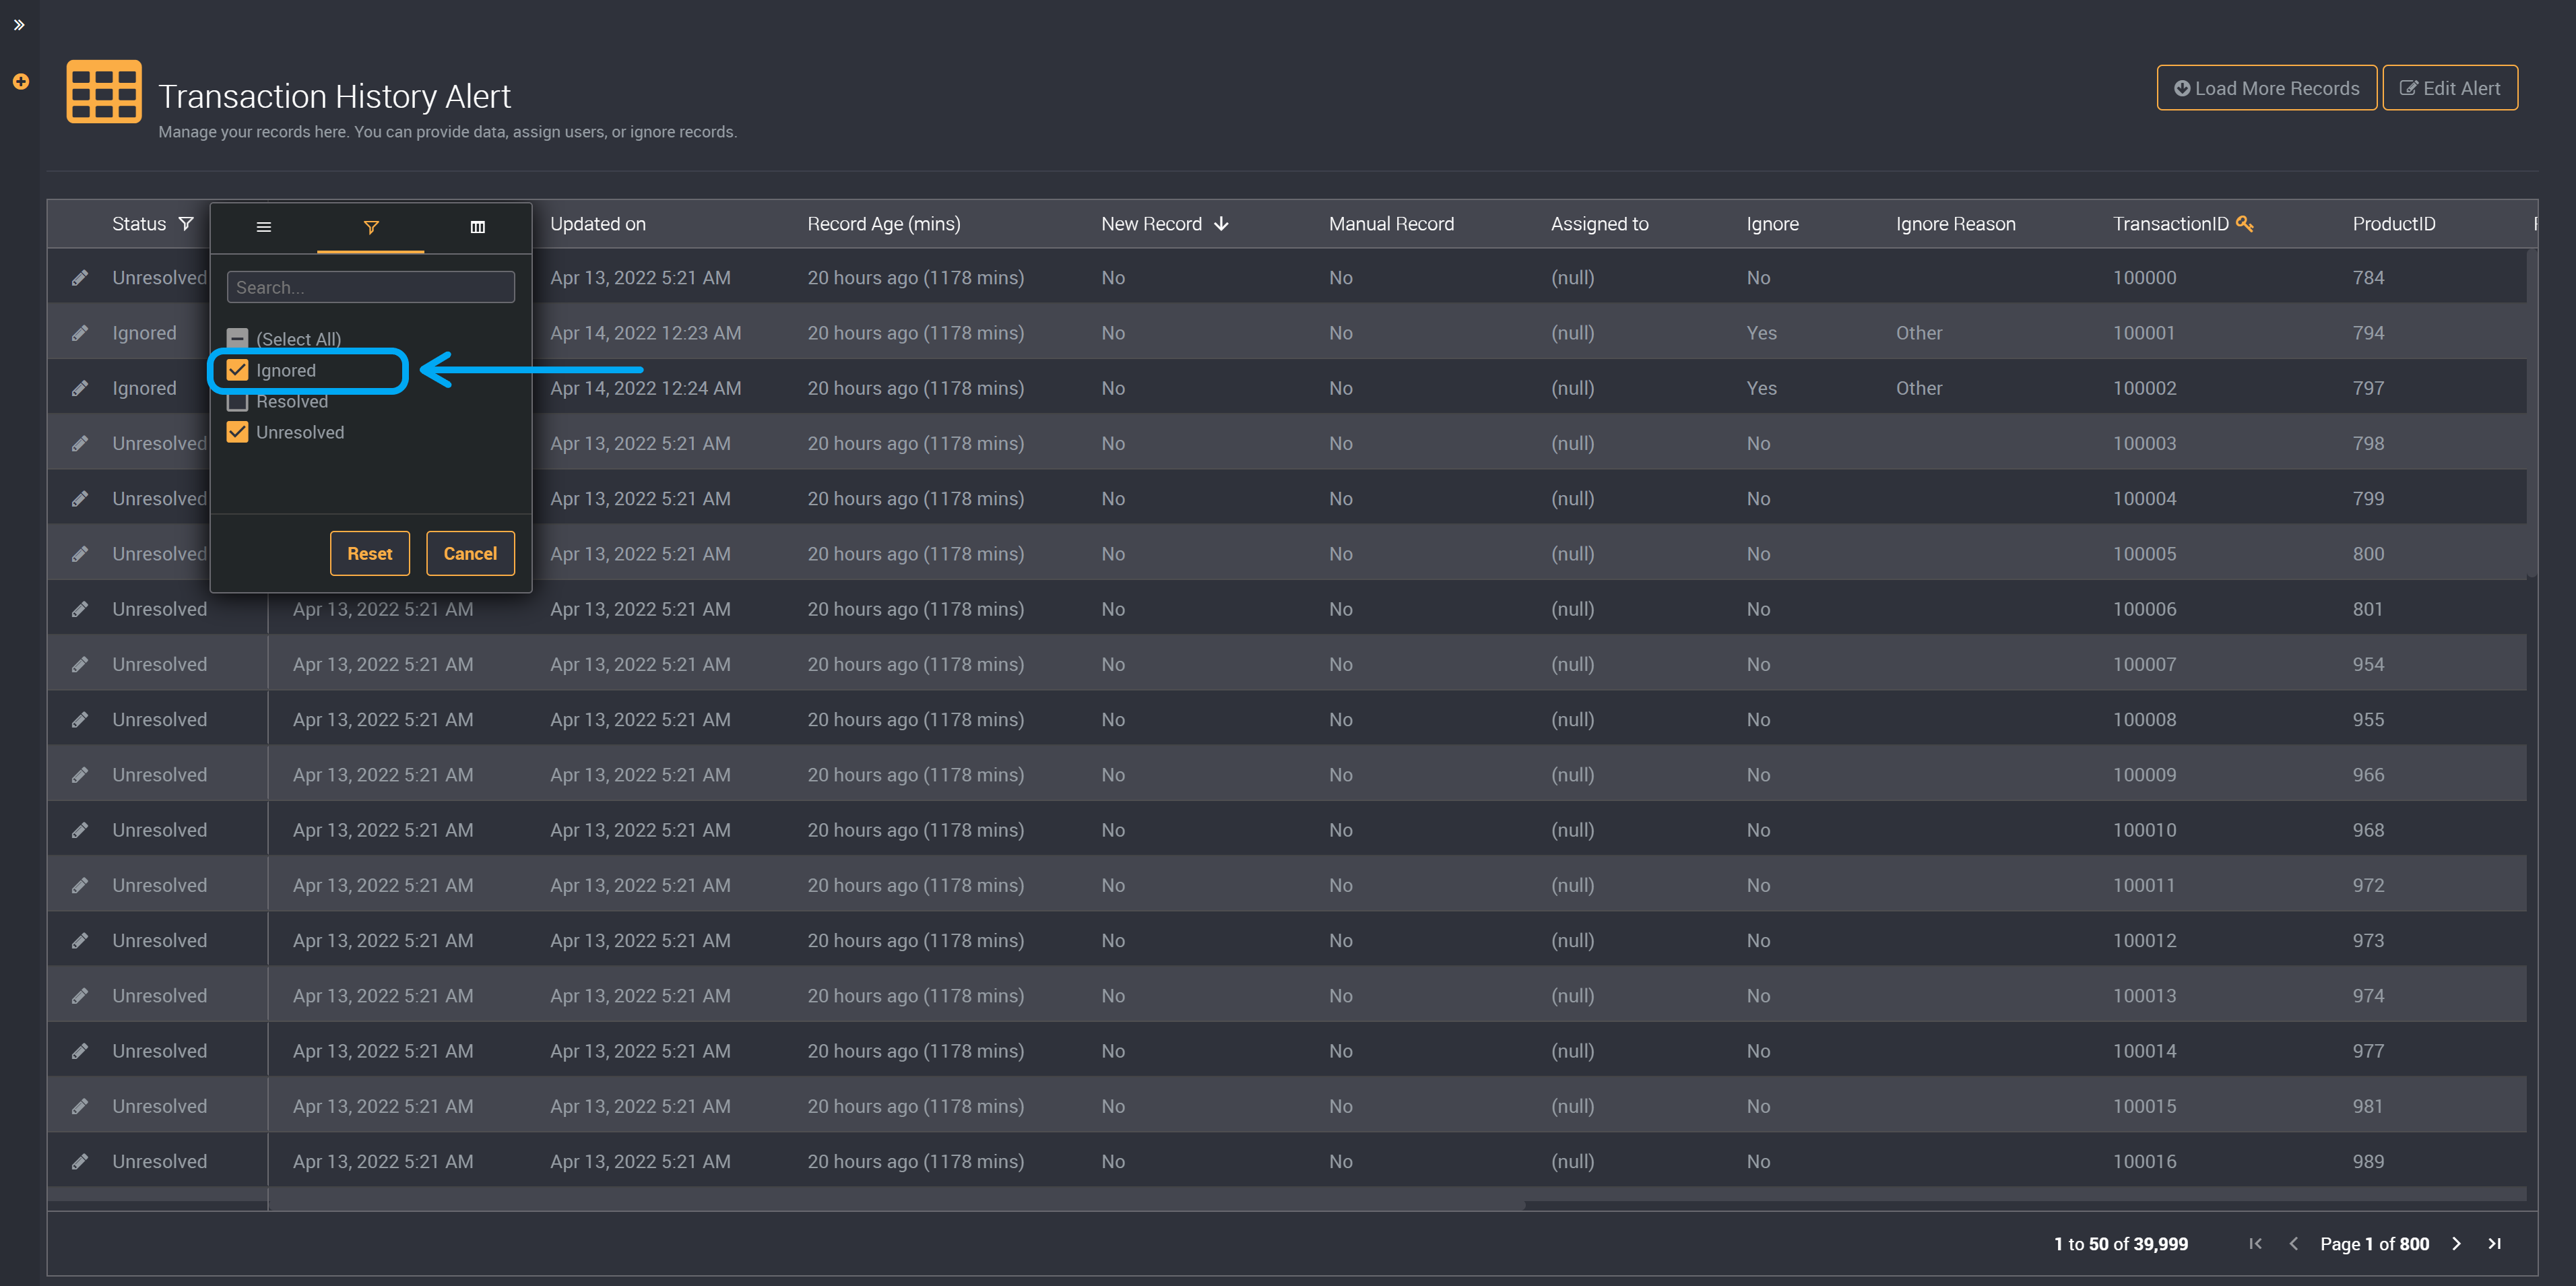Click the Cancel filter button
This screenshot has height=1286, width=2576.
pos(470,554)
